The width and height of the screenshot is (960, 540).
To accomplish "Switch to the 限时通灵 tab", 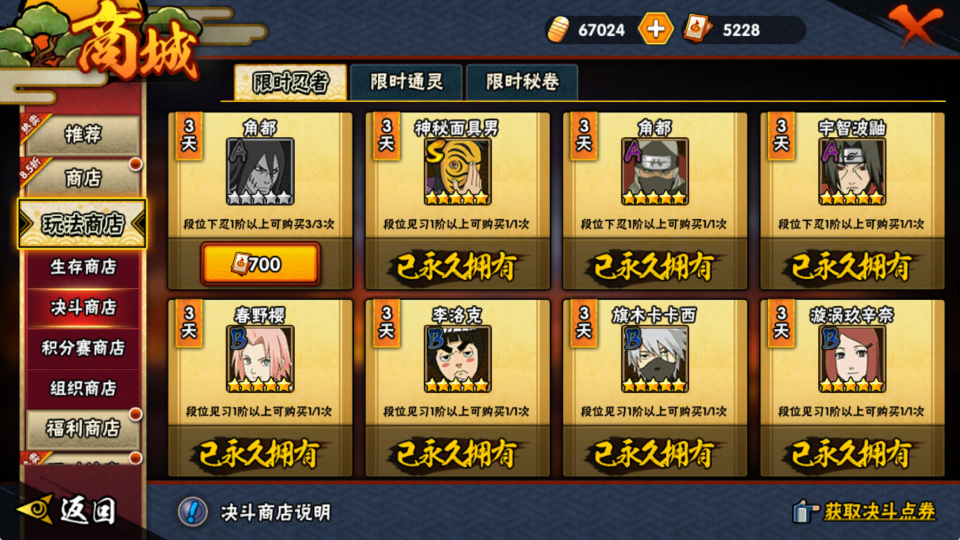I will pos(407,81).
